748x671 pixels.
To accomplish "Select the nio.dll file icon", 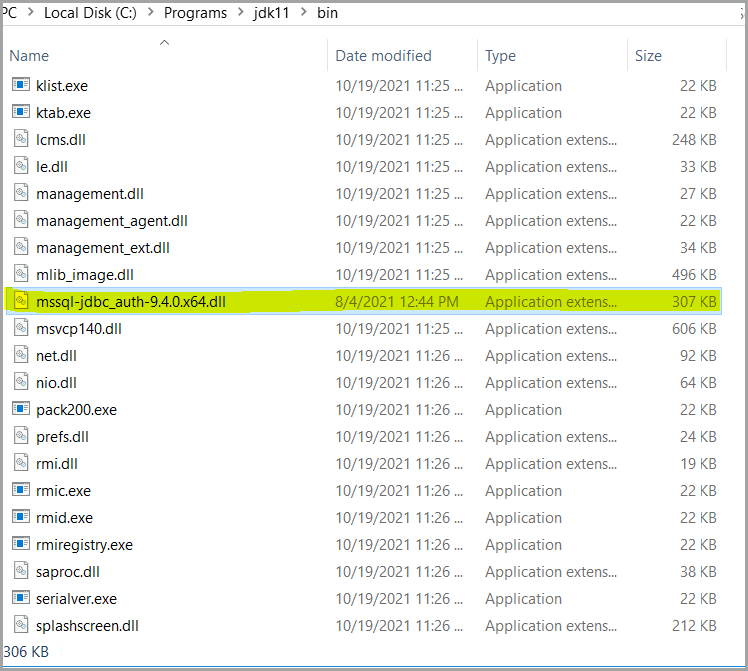I will pos(21,382).
